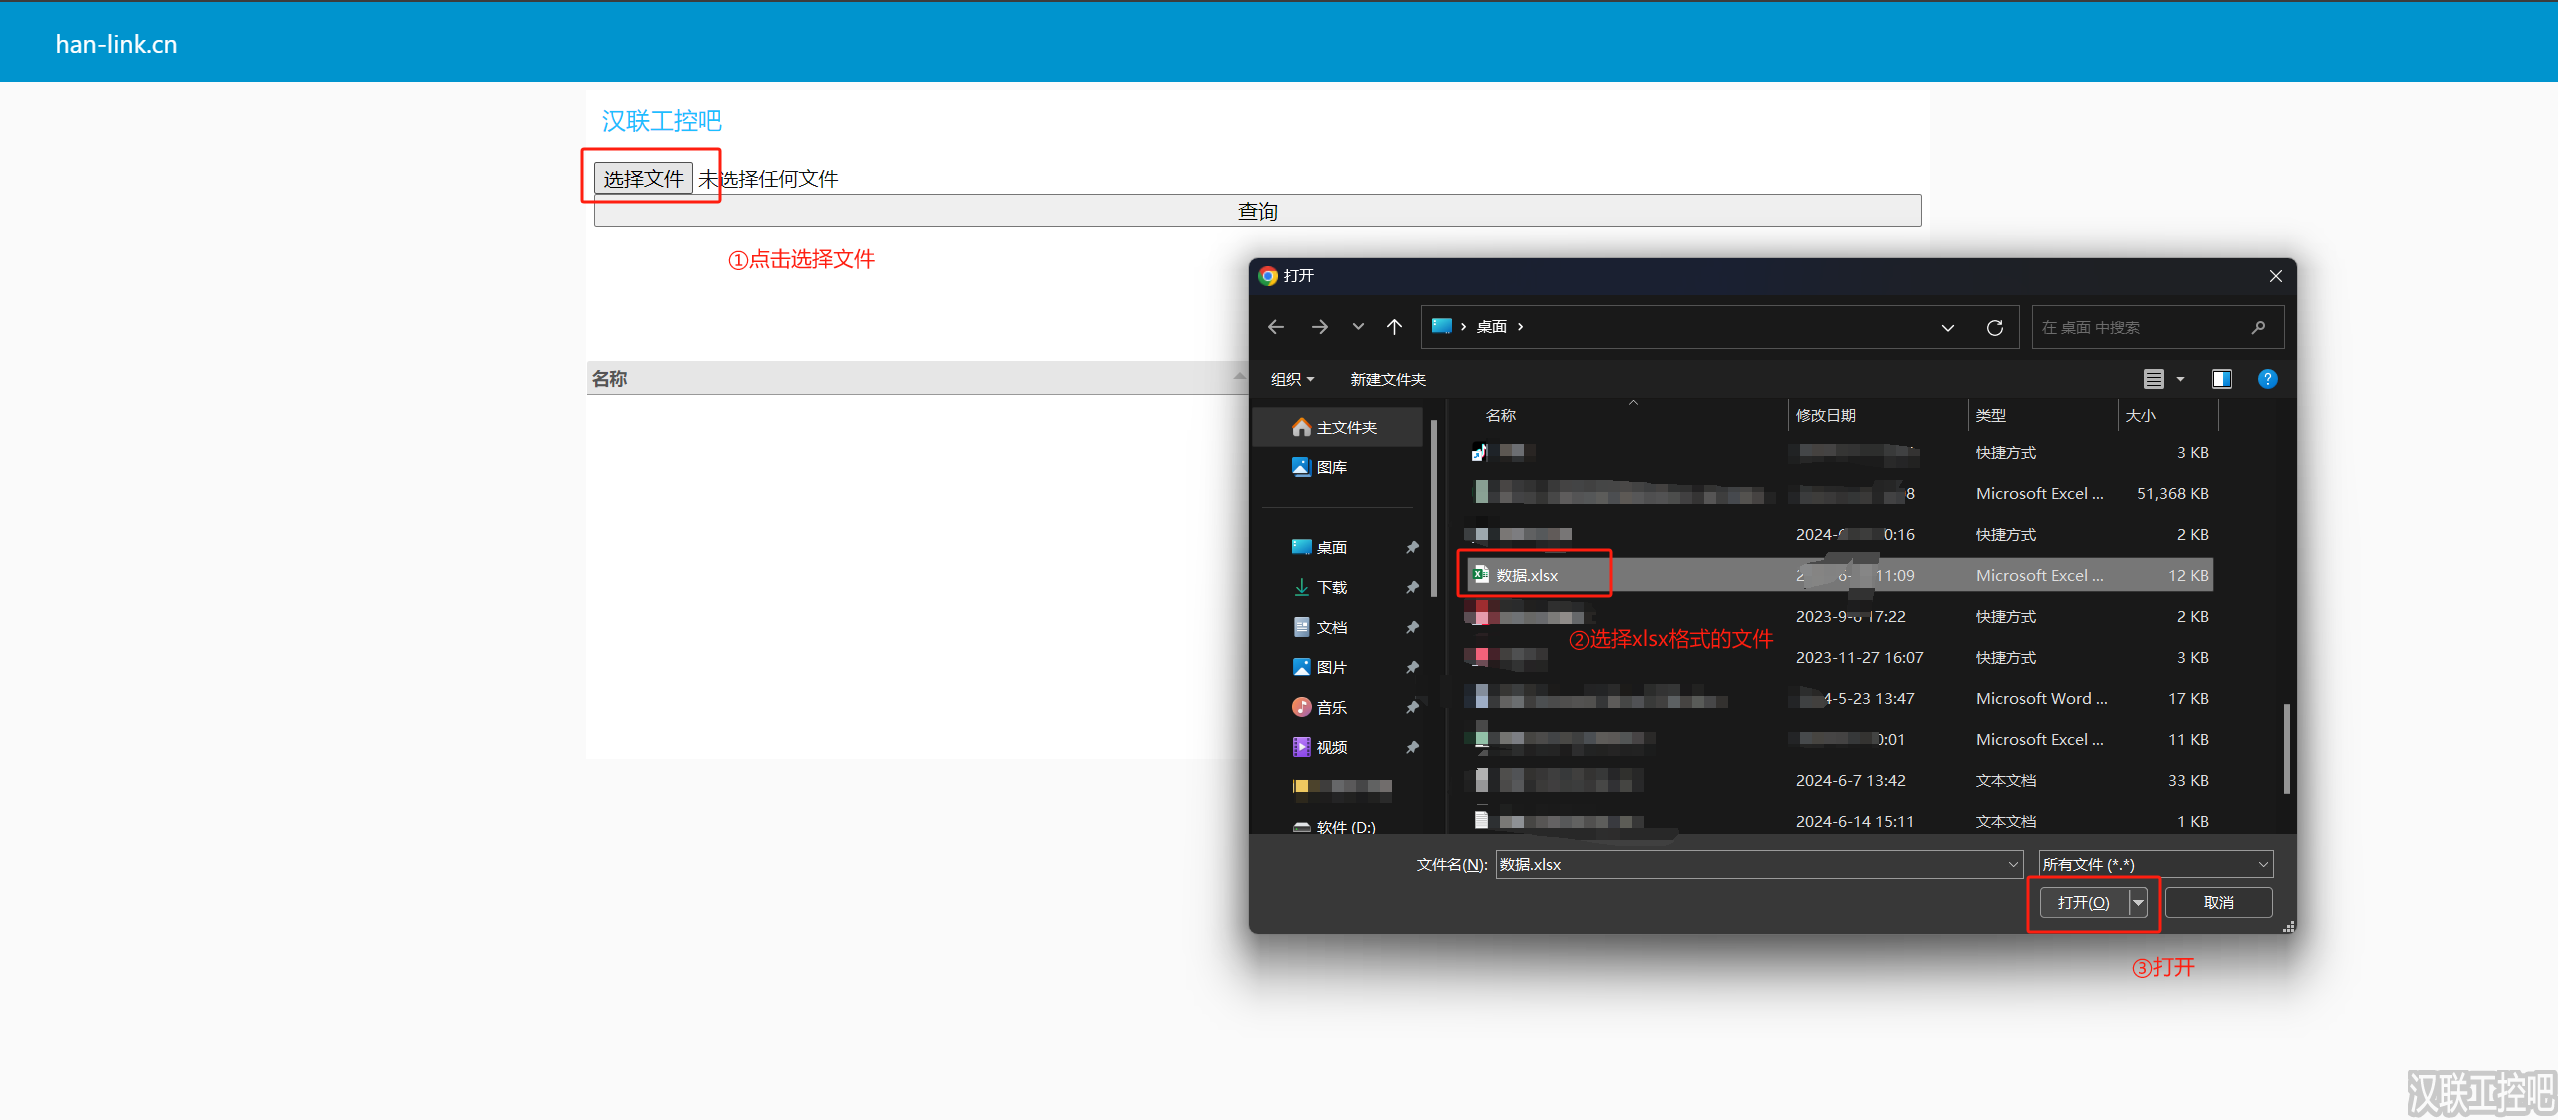
Task: Toggle the pin next to 桌面
Action: point(1412,546)
